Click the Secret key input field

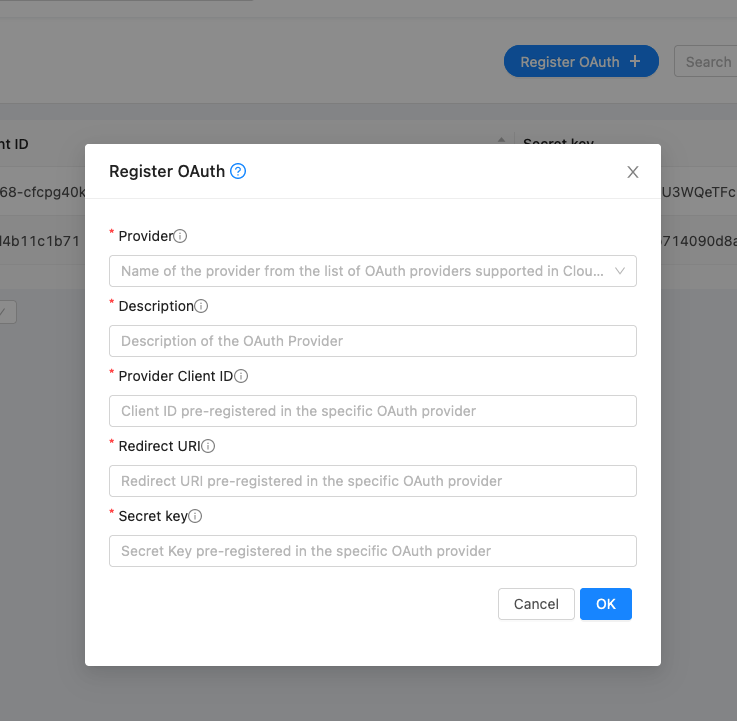[x=372, y=551]
